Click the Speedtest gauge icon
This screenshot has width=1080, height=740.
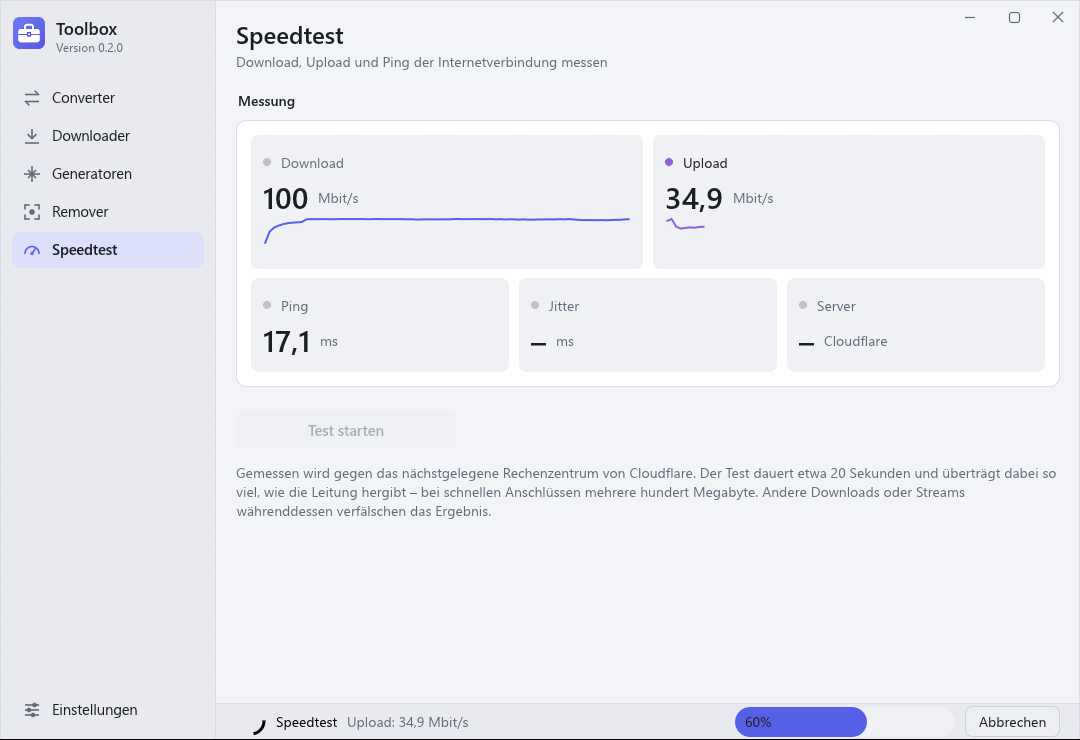[x=32, y=250]
